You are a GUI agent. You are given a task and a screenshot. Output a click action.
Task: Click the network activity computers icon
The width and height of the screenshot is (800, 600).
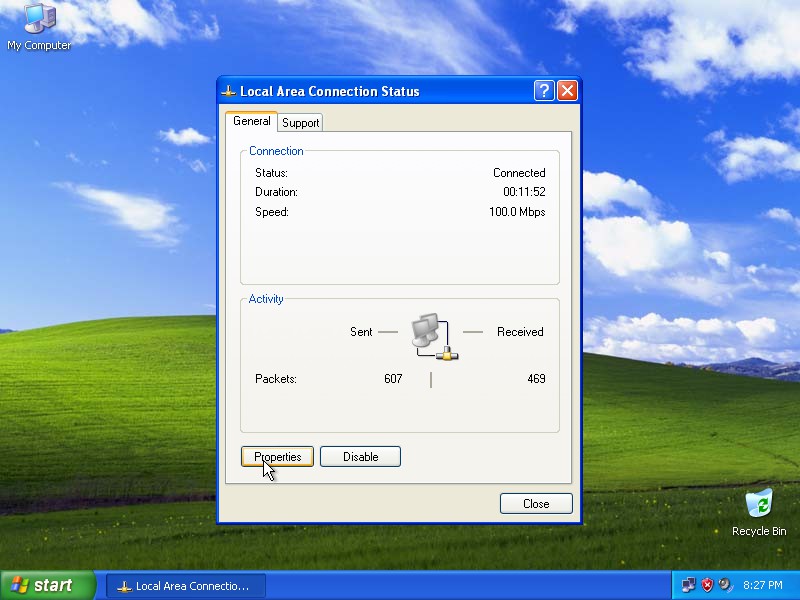(435, 336)
